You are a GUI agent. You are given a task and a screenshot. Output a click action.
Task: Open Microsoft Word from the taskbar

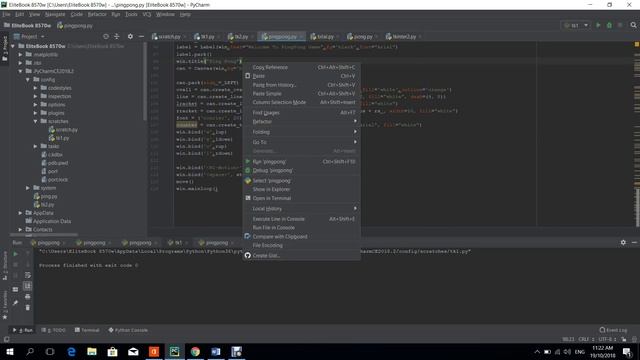click(216, 351)
